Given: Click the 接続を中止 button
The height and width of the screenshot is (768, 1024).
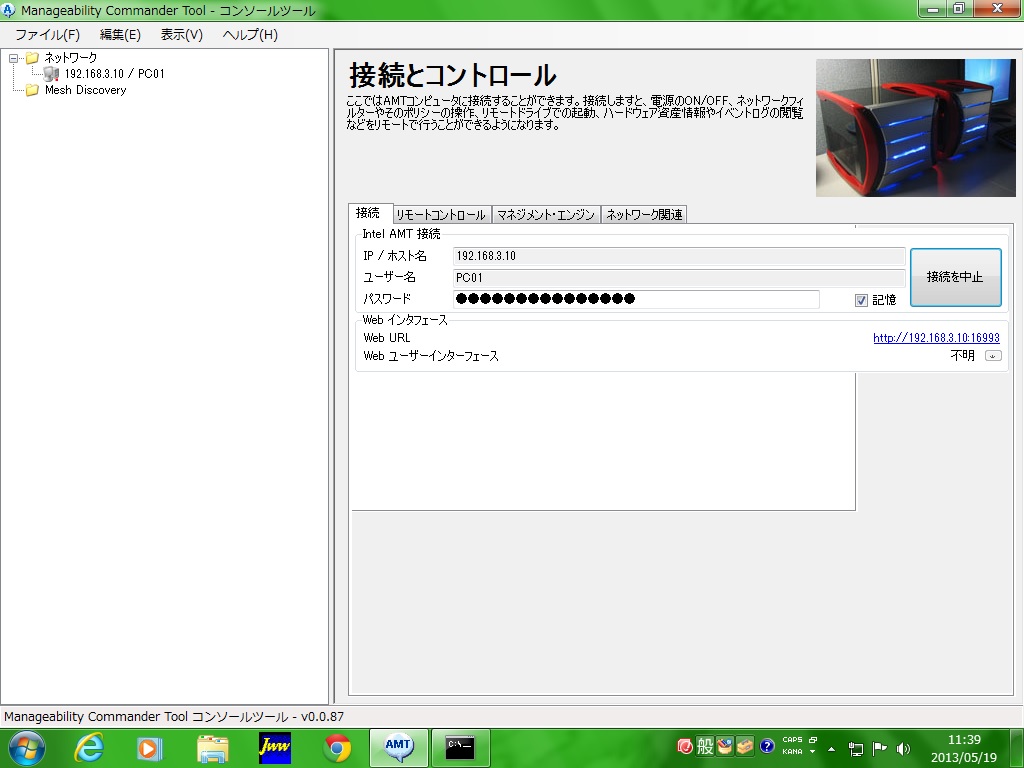Looking at the screenshot, I should (955, 277).
